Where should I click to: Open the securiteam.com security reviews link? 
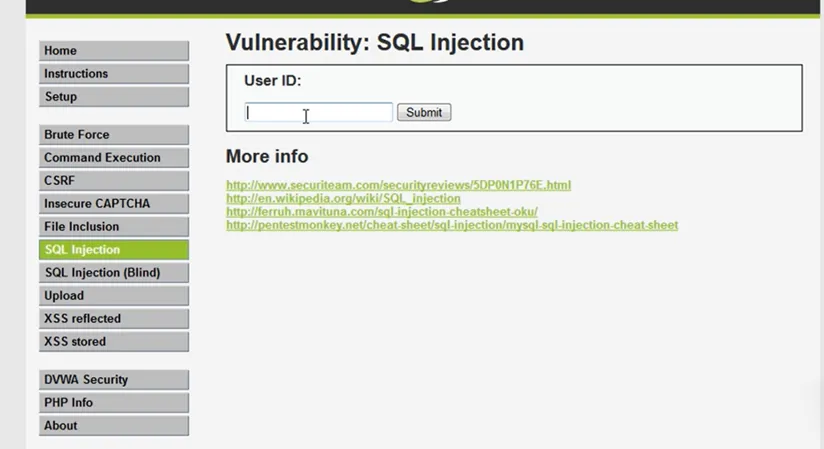pos(398,185)
